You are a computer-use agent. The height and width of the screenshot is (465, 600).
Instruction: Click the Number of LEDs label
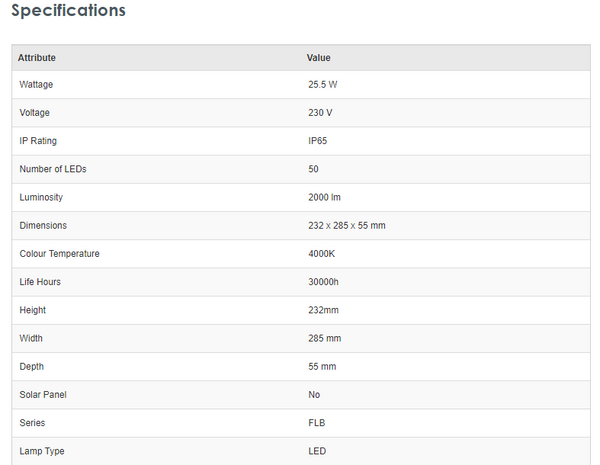[53, 169]
